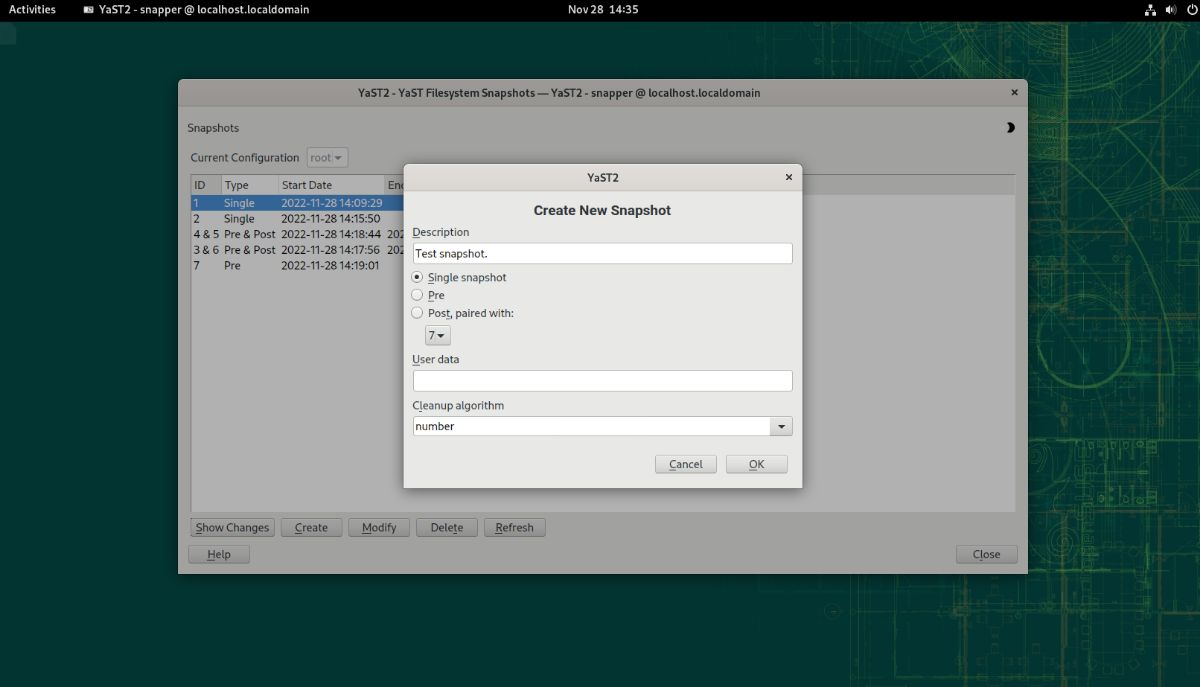The width and height of the screenshot is (1200, 687).
Task: Open the Cleanup algorithm dropdown
Action: point(781,426)
